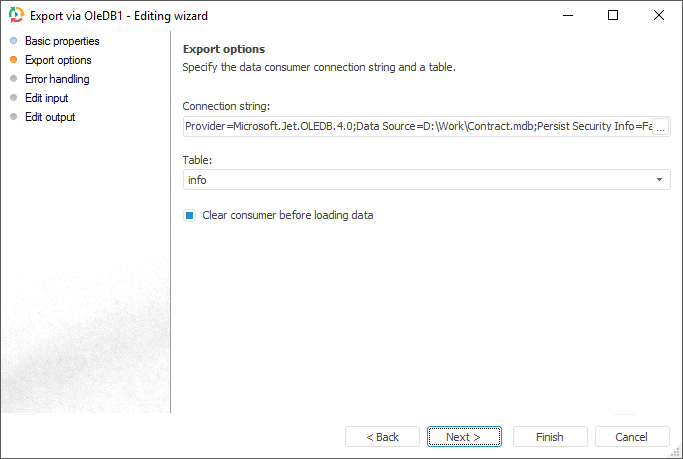Viewport: 683px width, 459px height.
Task: Open the Table combo box showing info
Action: click(x=420, y=180)
